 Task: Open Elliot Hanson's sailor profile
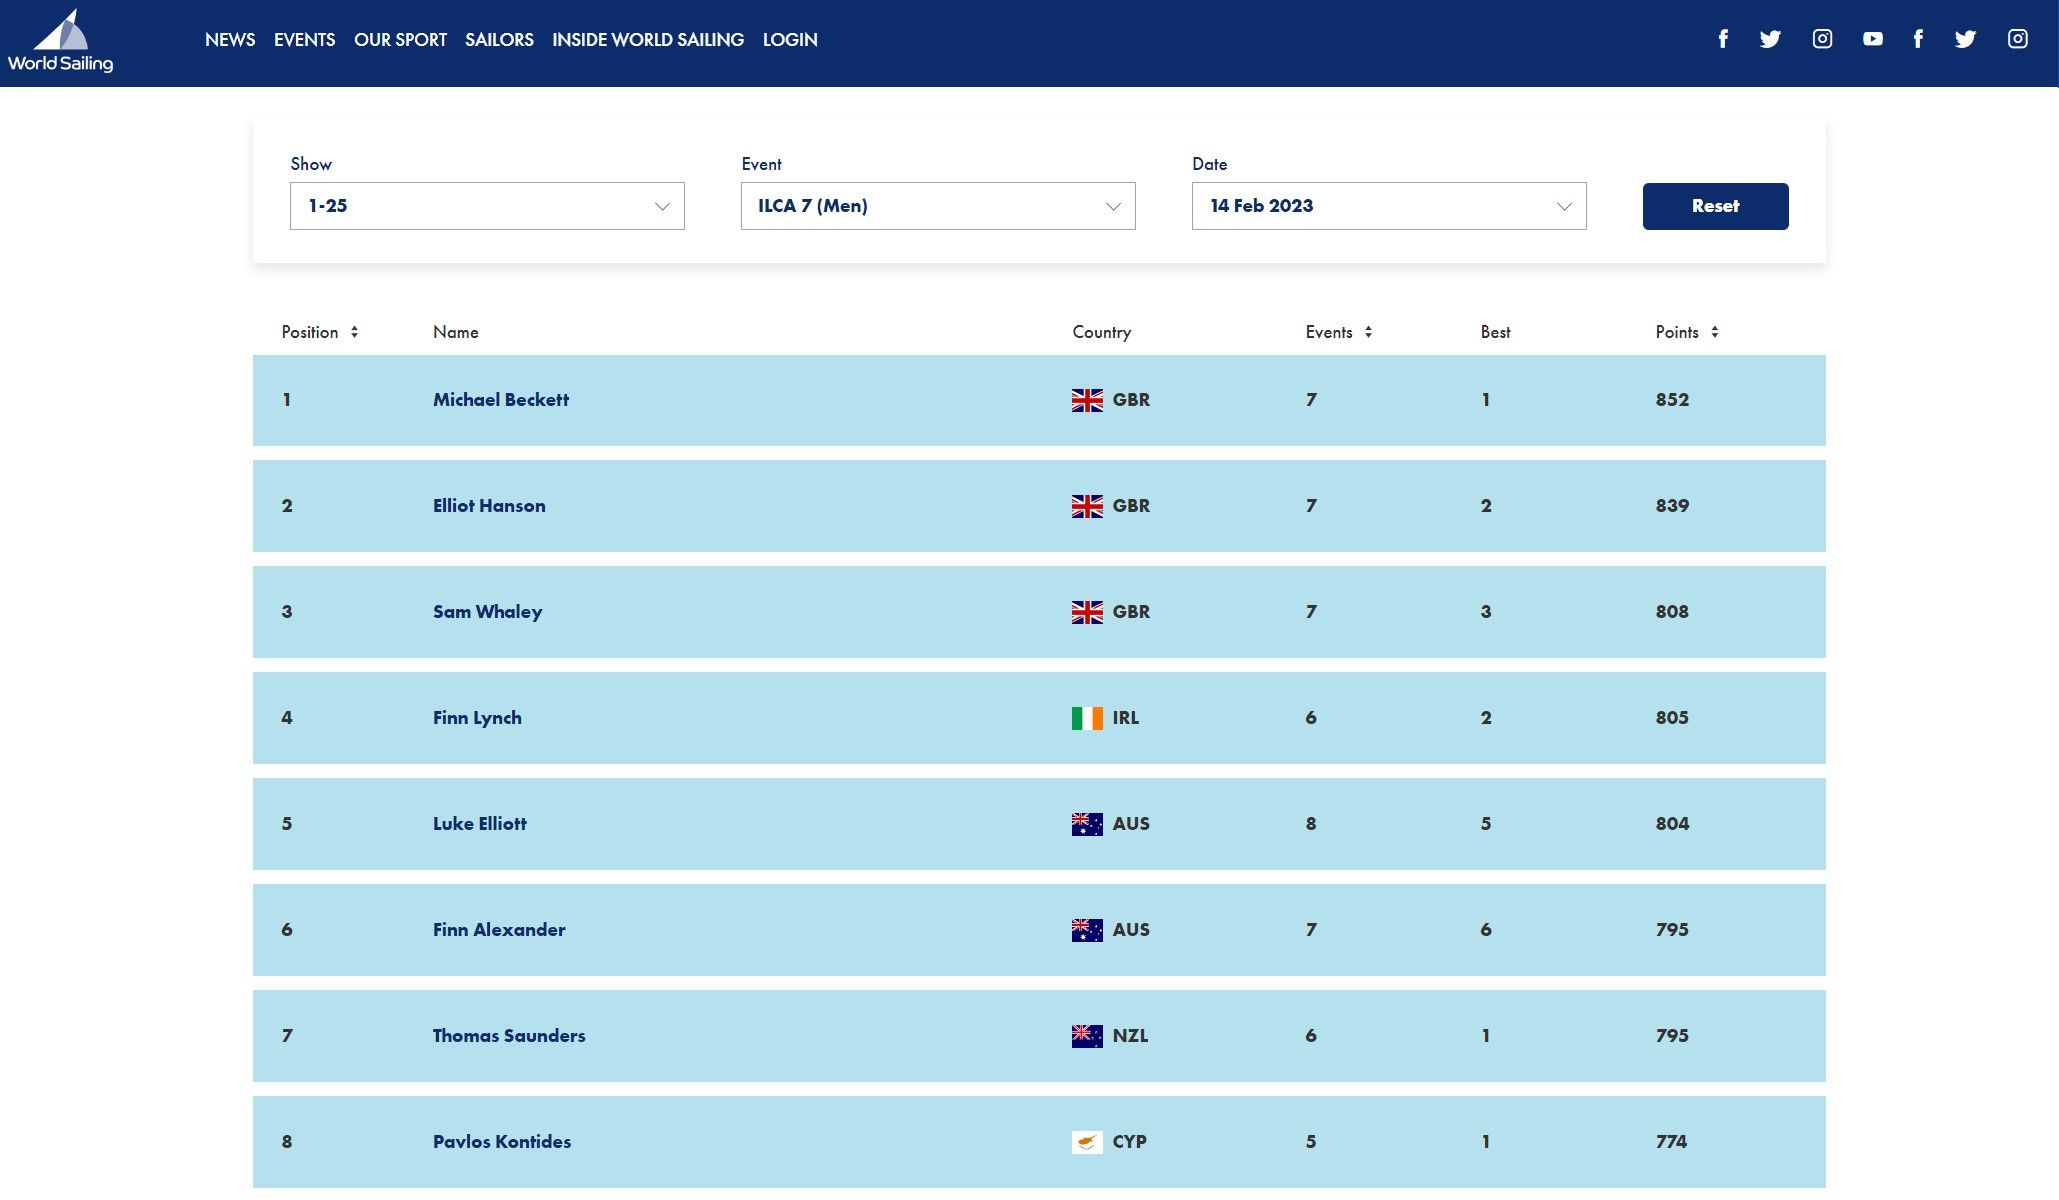(x=489, y=506)
